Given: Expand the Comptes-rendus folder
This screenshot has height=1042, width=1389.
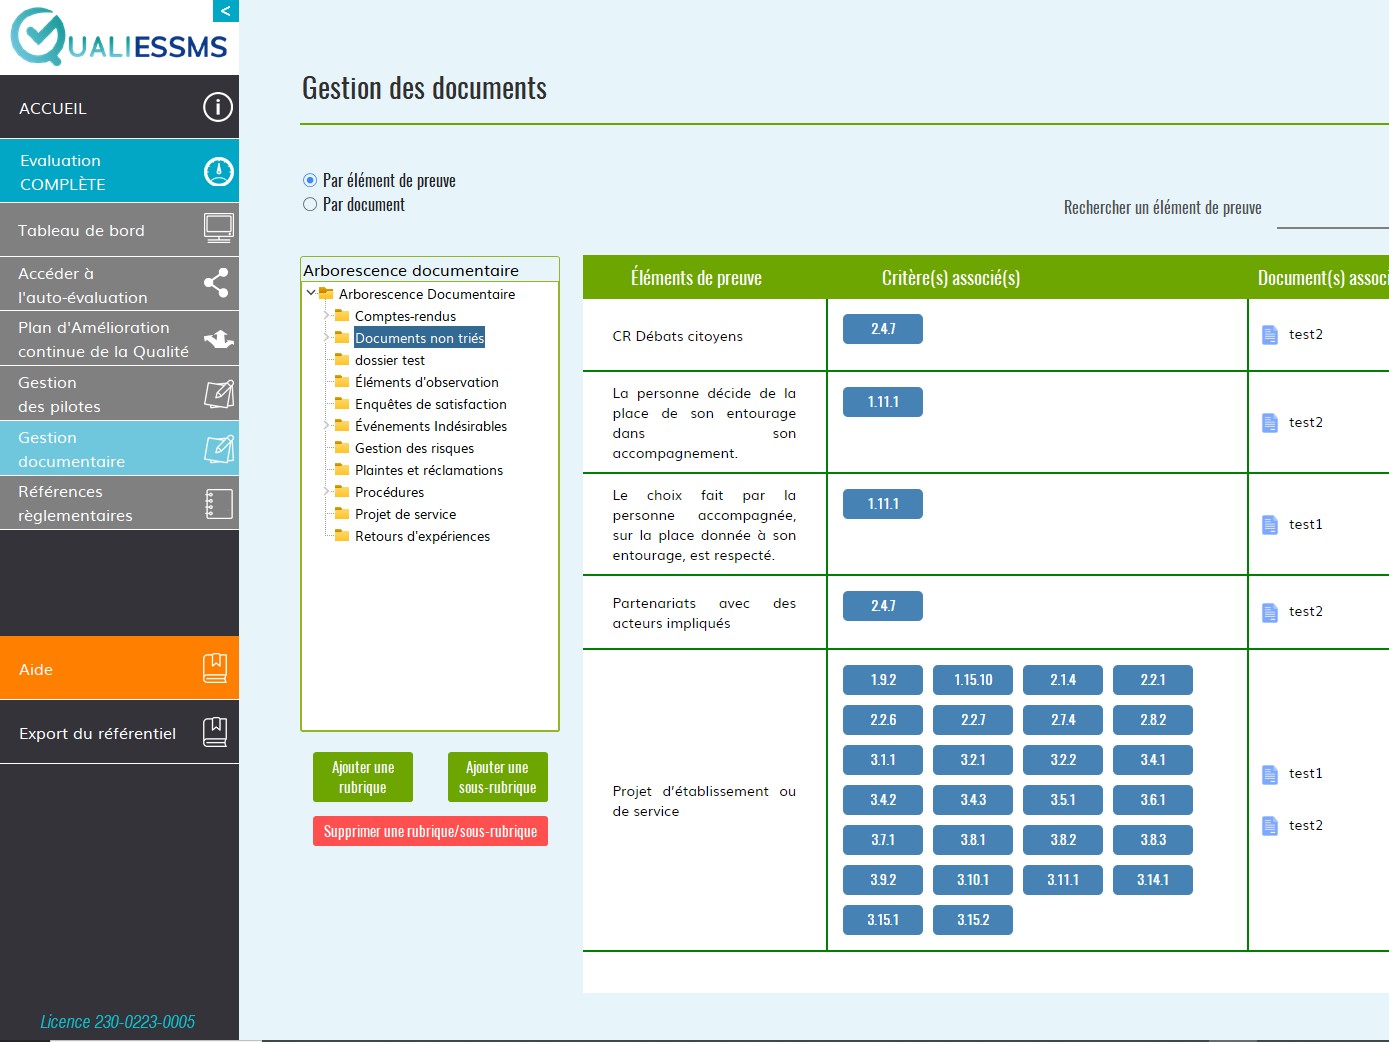Looking at the screenshot, I should point(327,316).
